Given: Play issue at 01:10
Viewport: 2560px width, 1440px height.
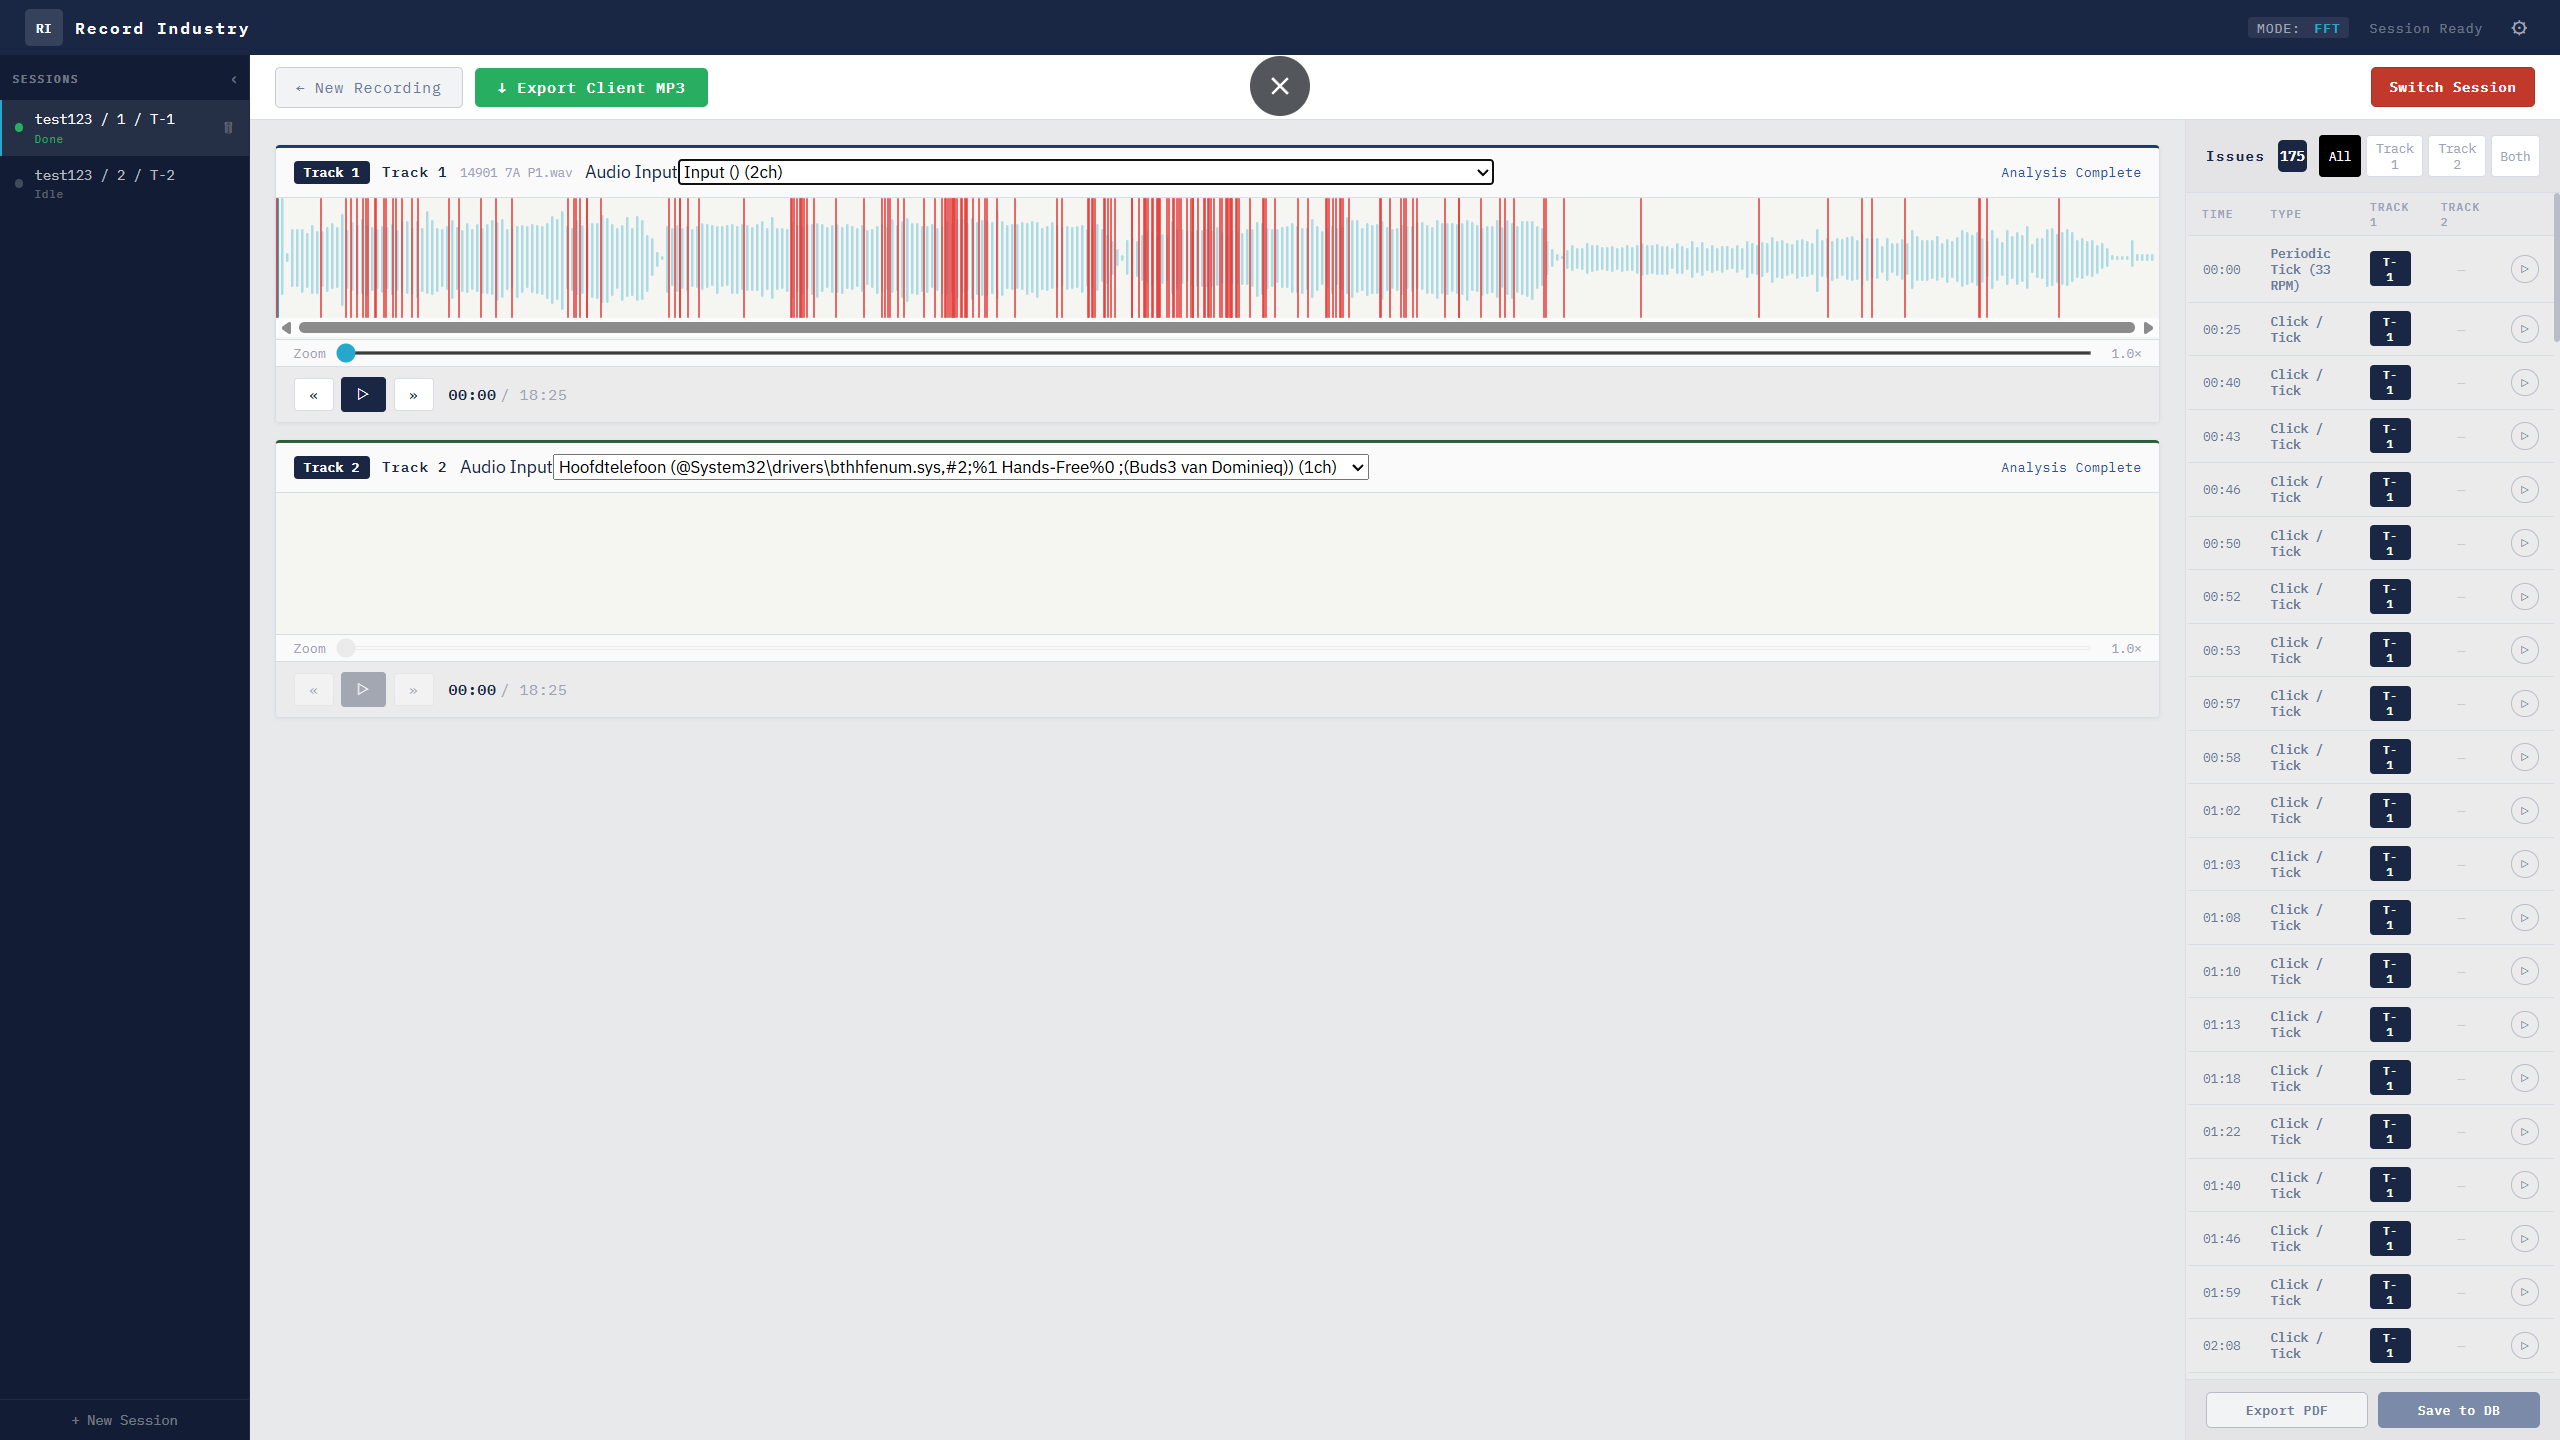Looking at the screenshot, I should [x=2524, y=971].
